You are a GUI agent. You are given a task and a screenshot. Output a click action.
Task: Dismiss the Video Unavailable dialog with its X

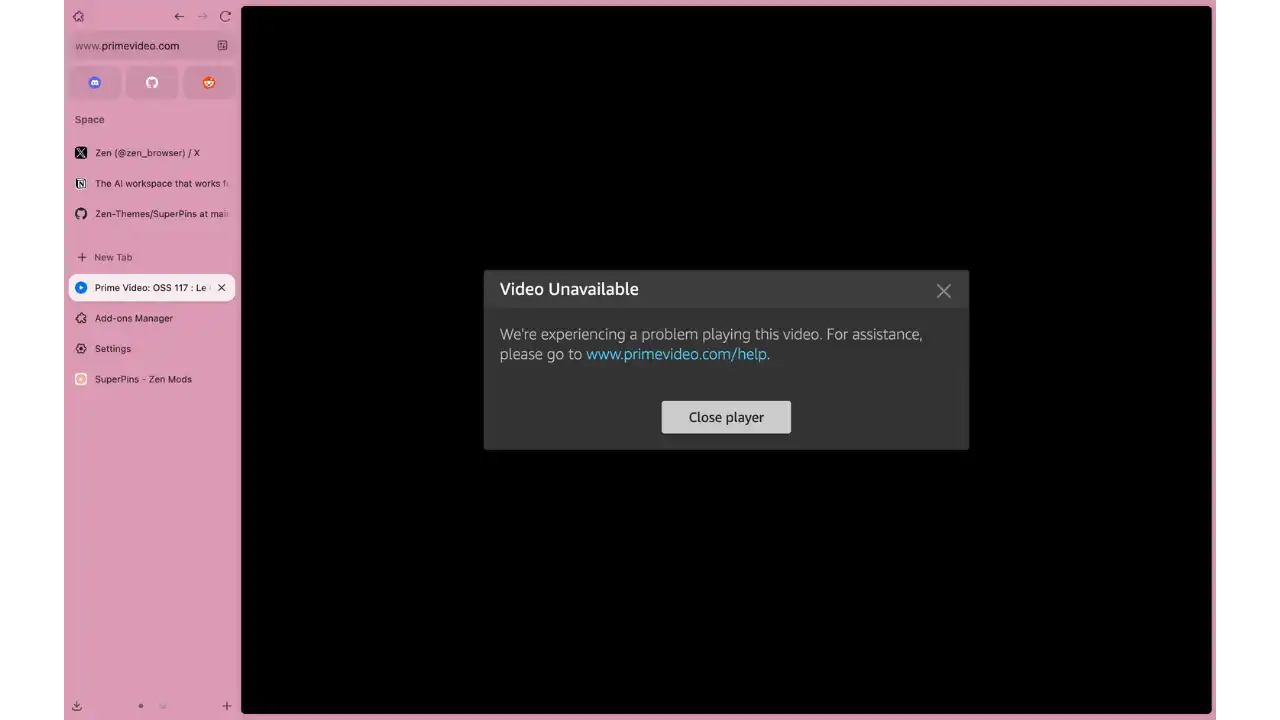click(x=943, y=290)
